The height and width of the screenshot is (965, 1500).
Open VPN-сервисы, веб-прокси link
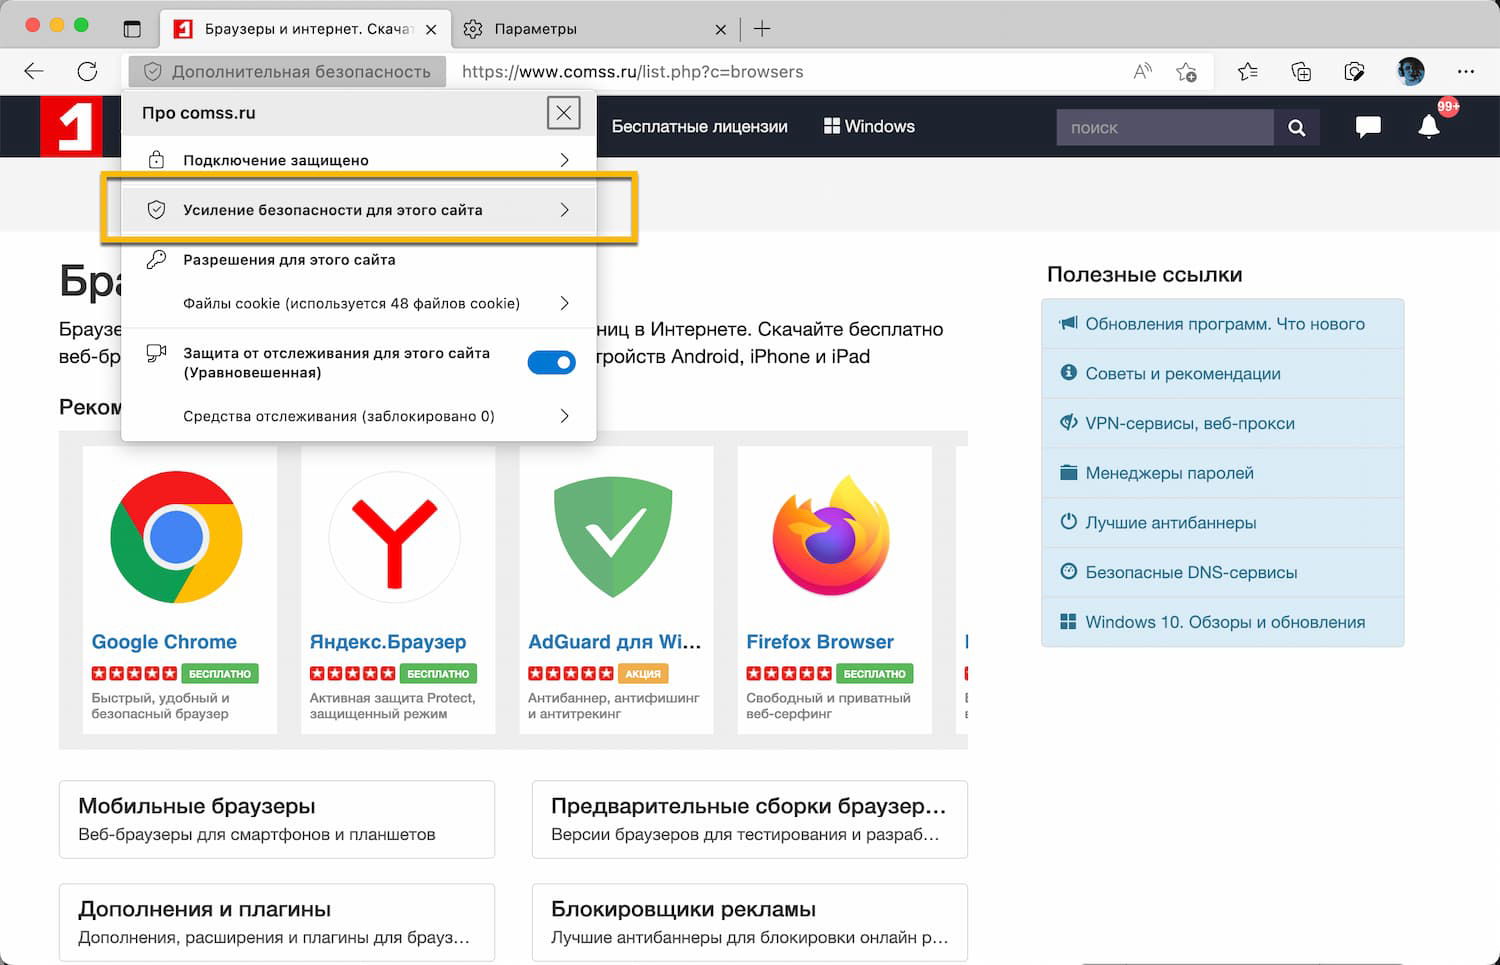pyautogui.click(x=1190, y=423)
